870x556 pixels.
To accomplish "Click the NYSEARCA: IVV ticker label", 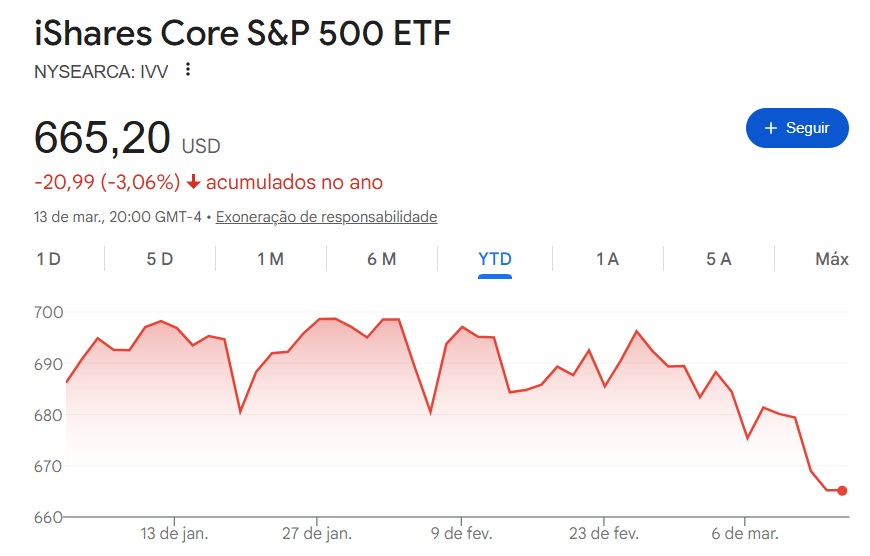I will [x=101, y=71].
